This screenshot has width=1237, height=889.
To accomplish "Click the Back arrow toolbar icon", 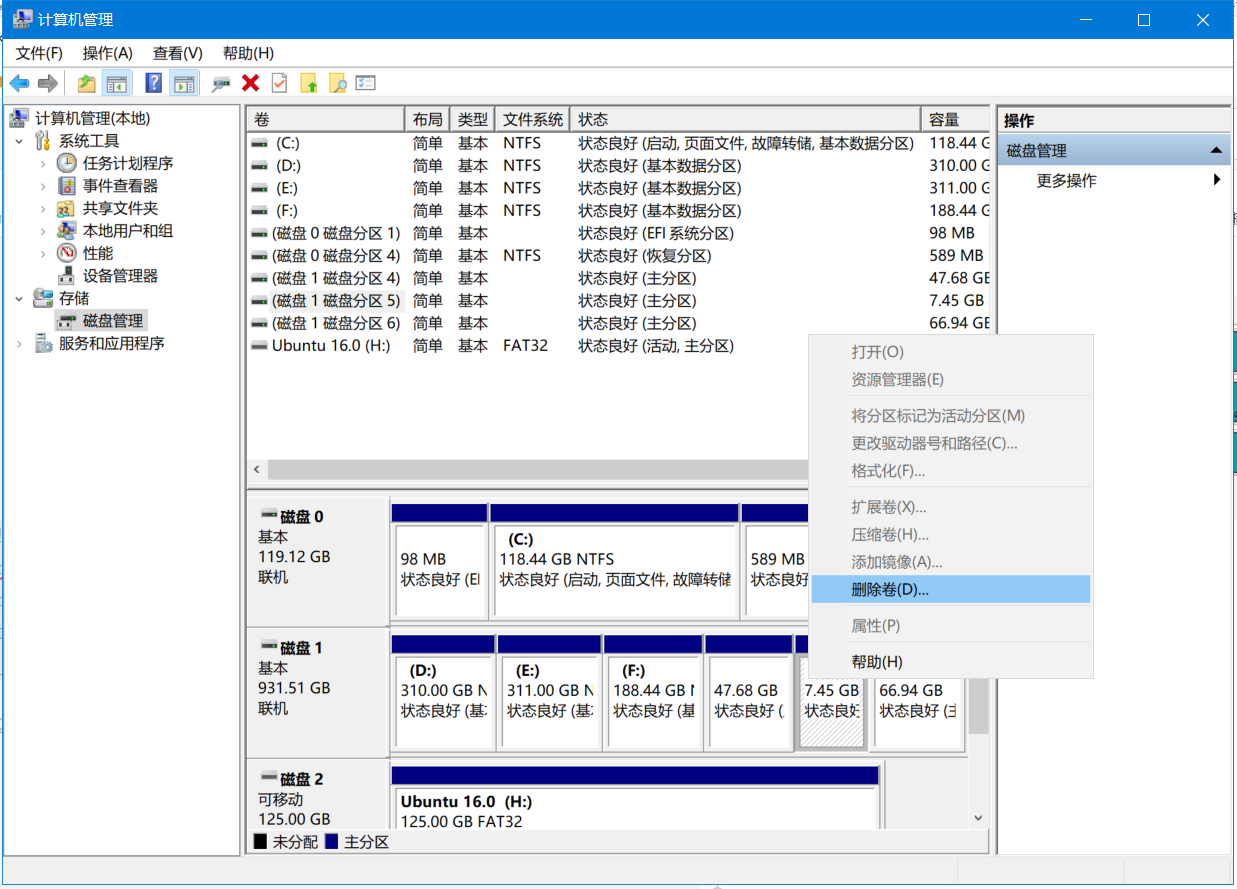I will [x=19, y=83].
